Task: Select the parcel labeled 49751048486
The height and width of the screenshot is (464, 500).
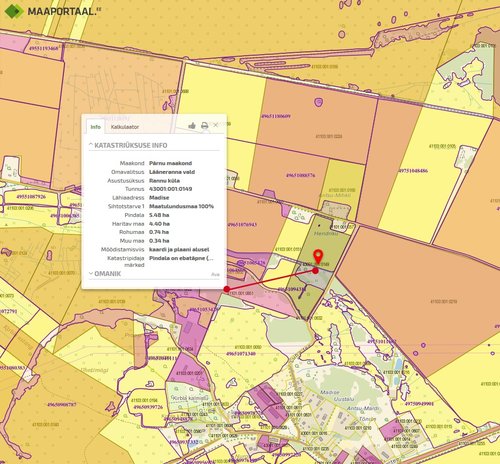Action: (413, 171)
